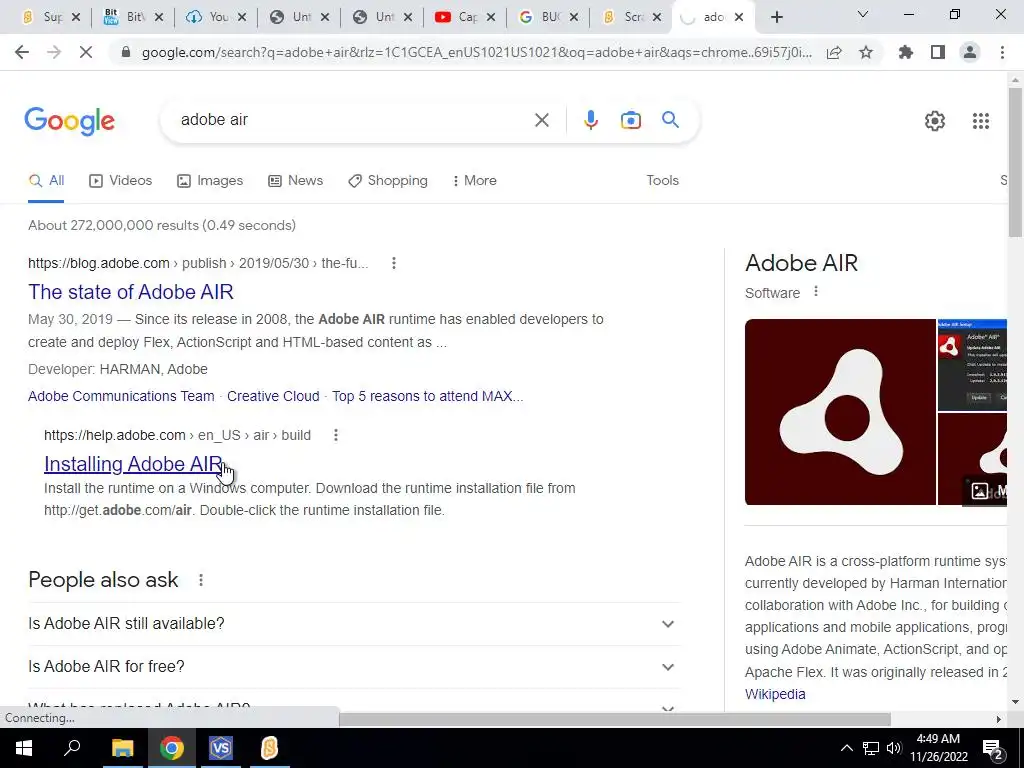Open the options next to Software label
The width and height of the screenshot is (1024, 768).
[x=816, y=291]
